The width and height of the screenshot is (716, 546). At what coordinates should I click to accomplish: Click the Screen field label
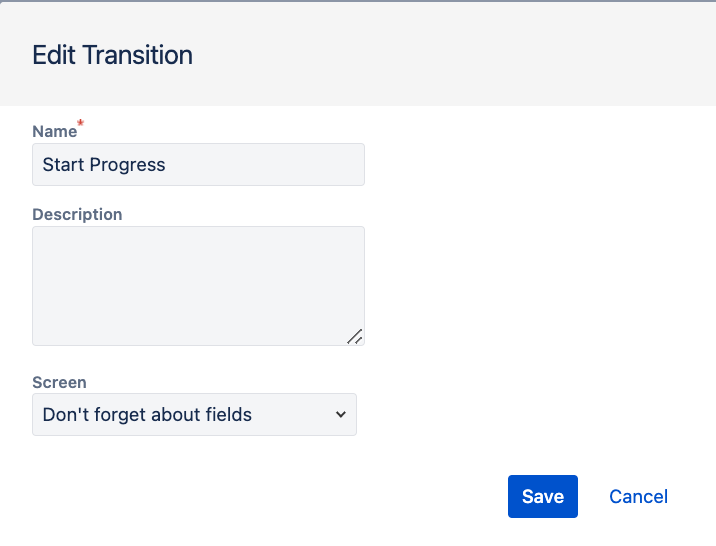pos(59,382)
